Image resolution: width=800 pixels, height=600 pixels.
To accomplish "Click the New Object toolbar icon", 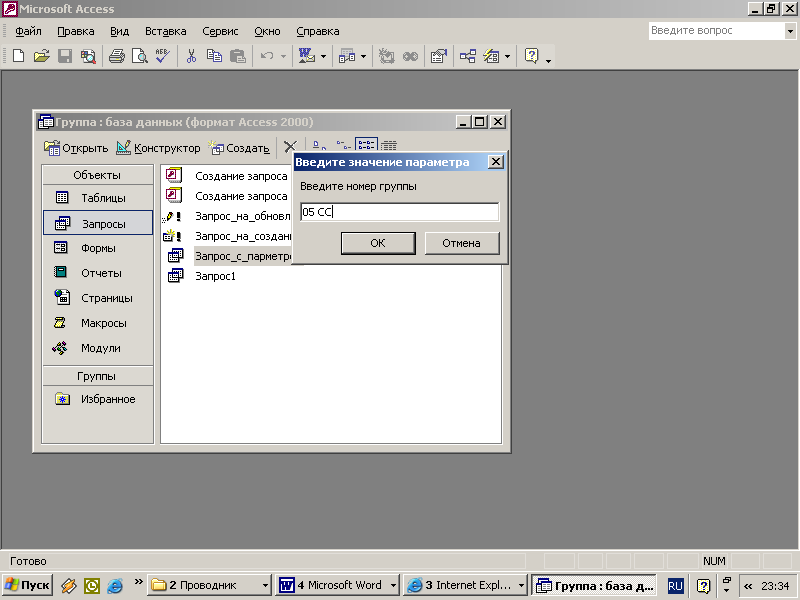I will [491, 56].
